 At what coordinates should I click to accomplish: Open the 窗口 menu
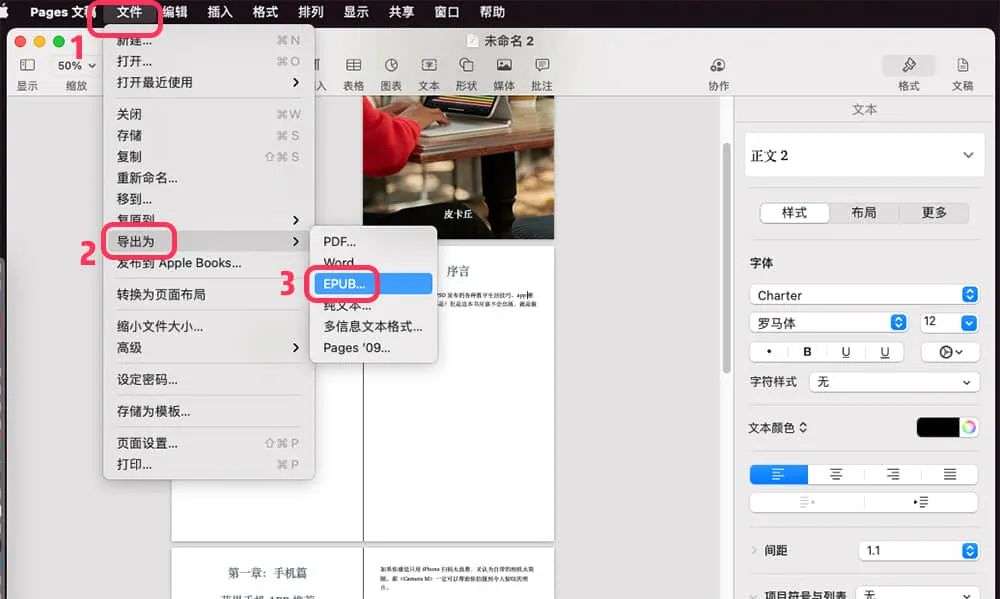click(446, 12)
